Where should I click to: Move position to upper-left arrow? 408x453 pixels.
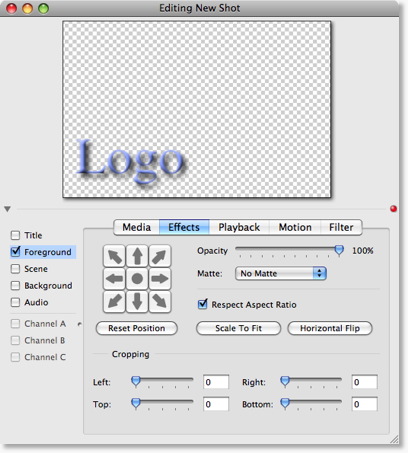coord(114,256)
